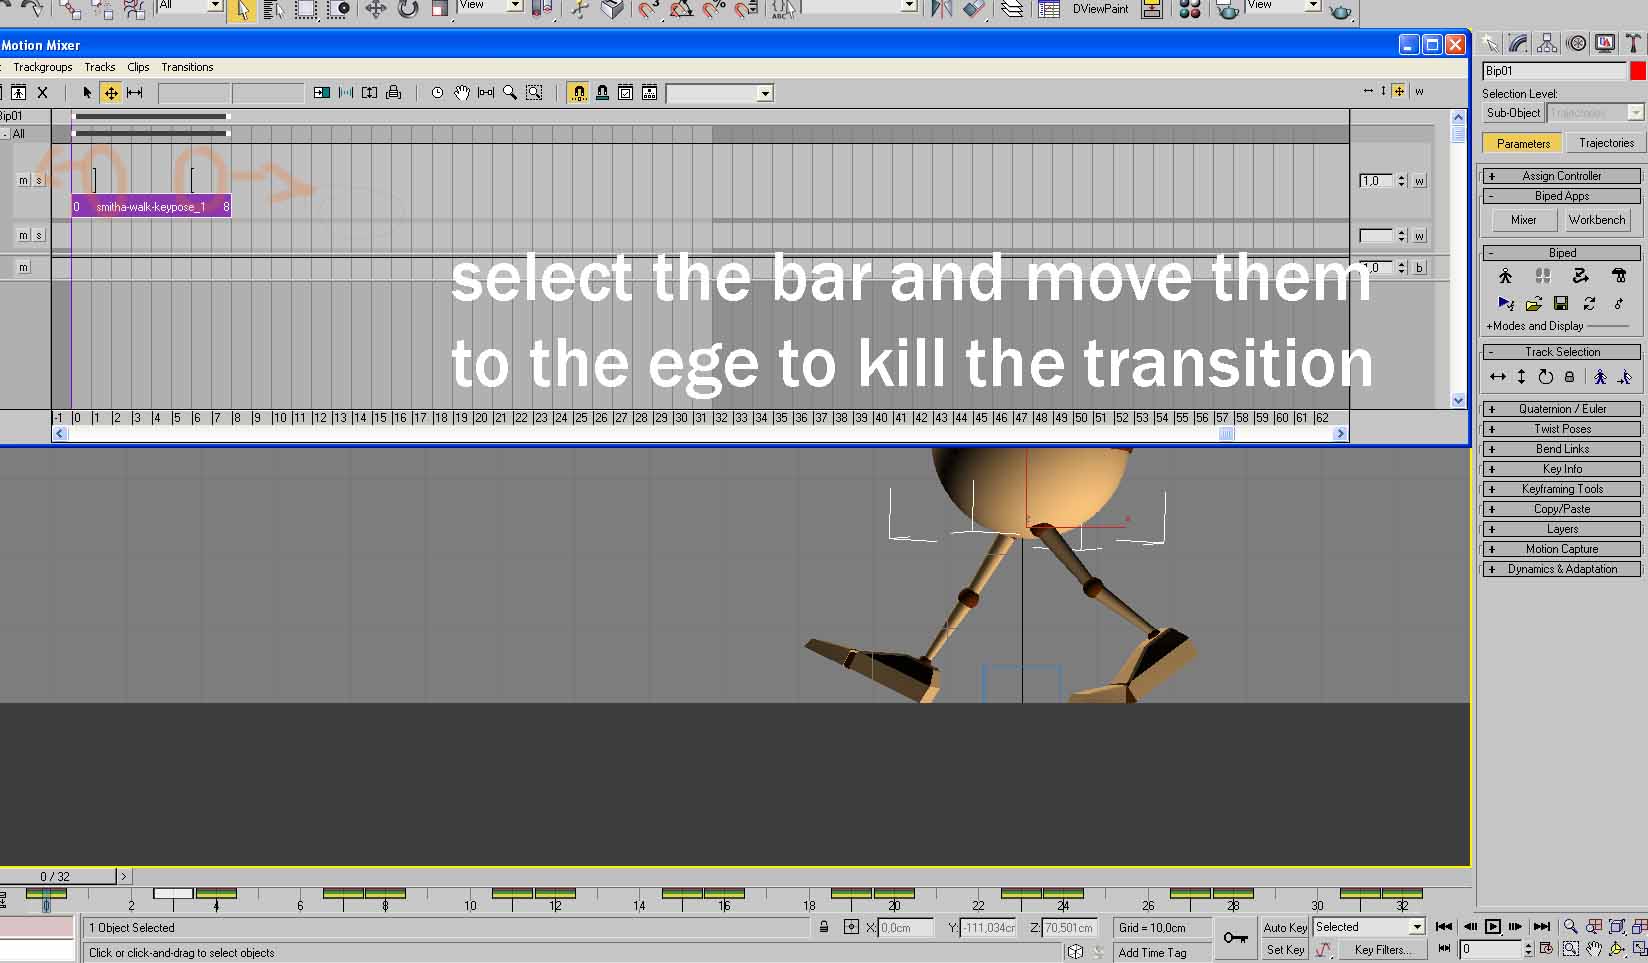1648x963 pixels.
Task: Click the red Bip01 object color swatch
Action: tap(1638, 71)
